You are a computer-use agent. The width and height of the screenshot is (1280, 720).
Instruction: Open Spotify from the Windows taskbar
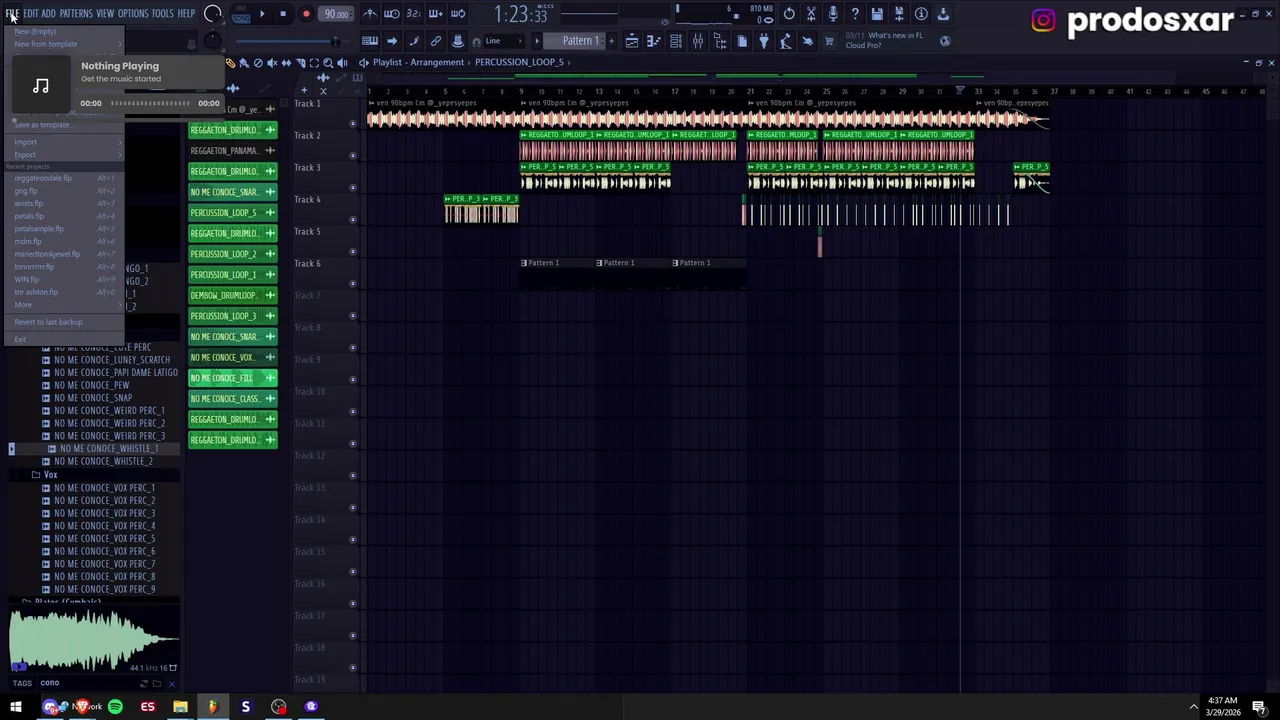tap(115, 707)
